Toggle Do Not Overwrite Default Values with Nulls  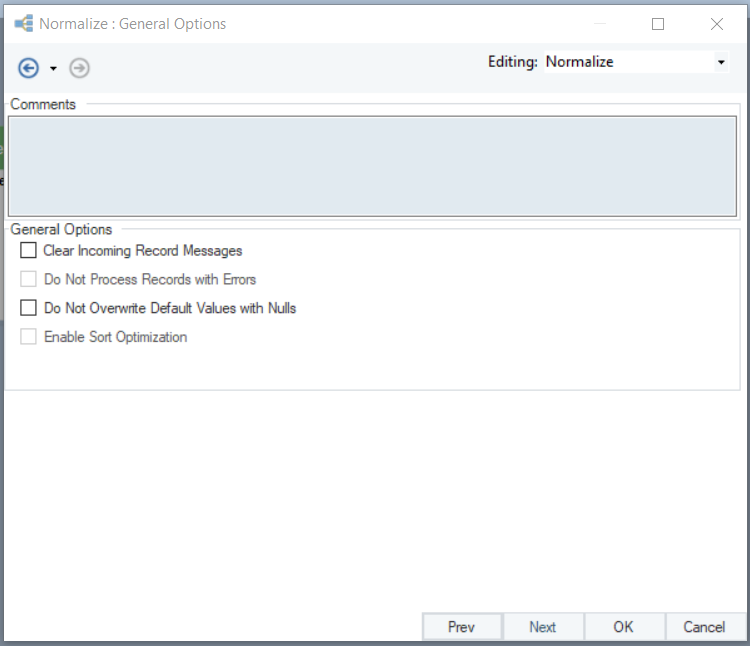point(28,308)
